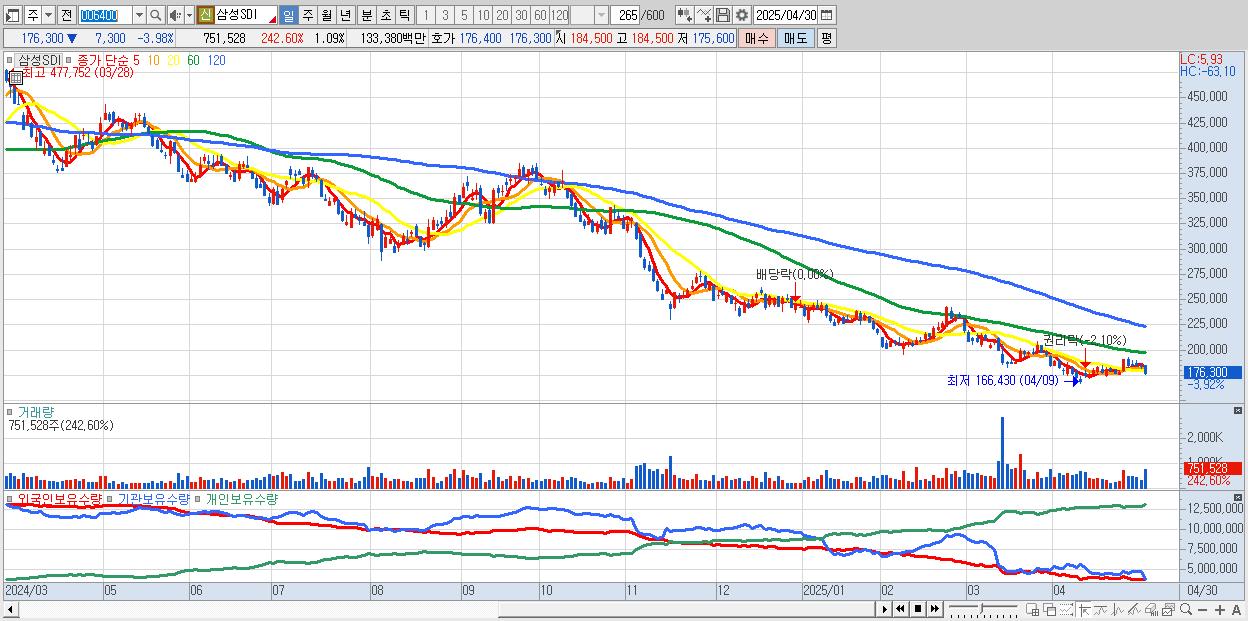Click the crosshair axis tool icon at bottom
The height and width of the screenshot is (621, 1248).
pos(1084,609)
